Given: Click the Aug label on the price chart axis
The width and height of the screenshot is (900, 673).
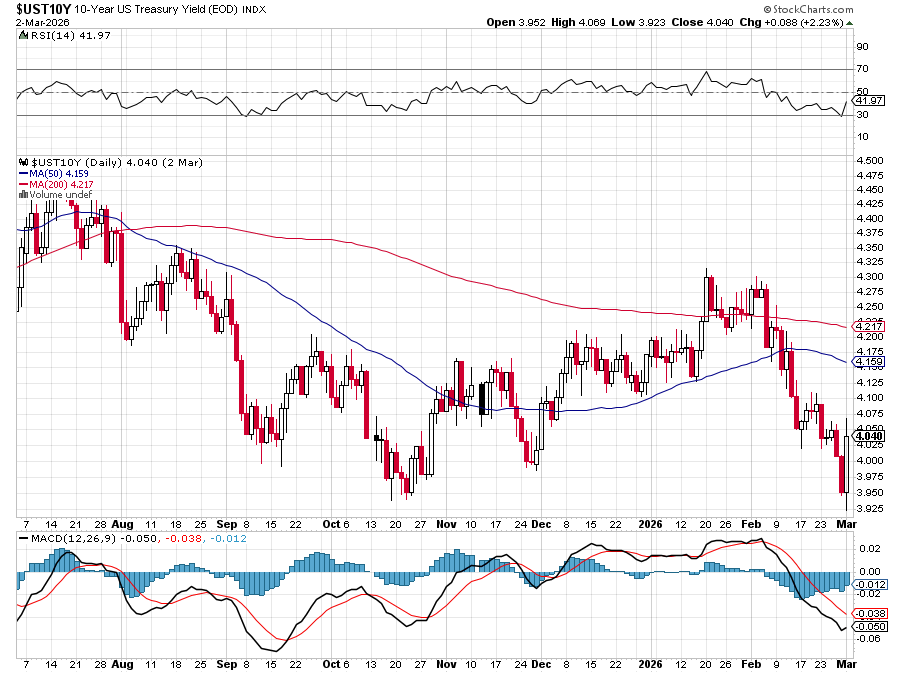Looking at the screenshot, I should pos(122,523).
